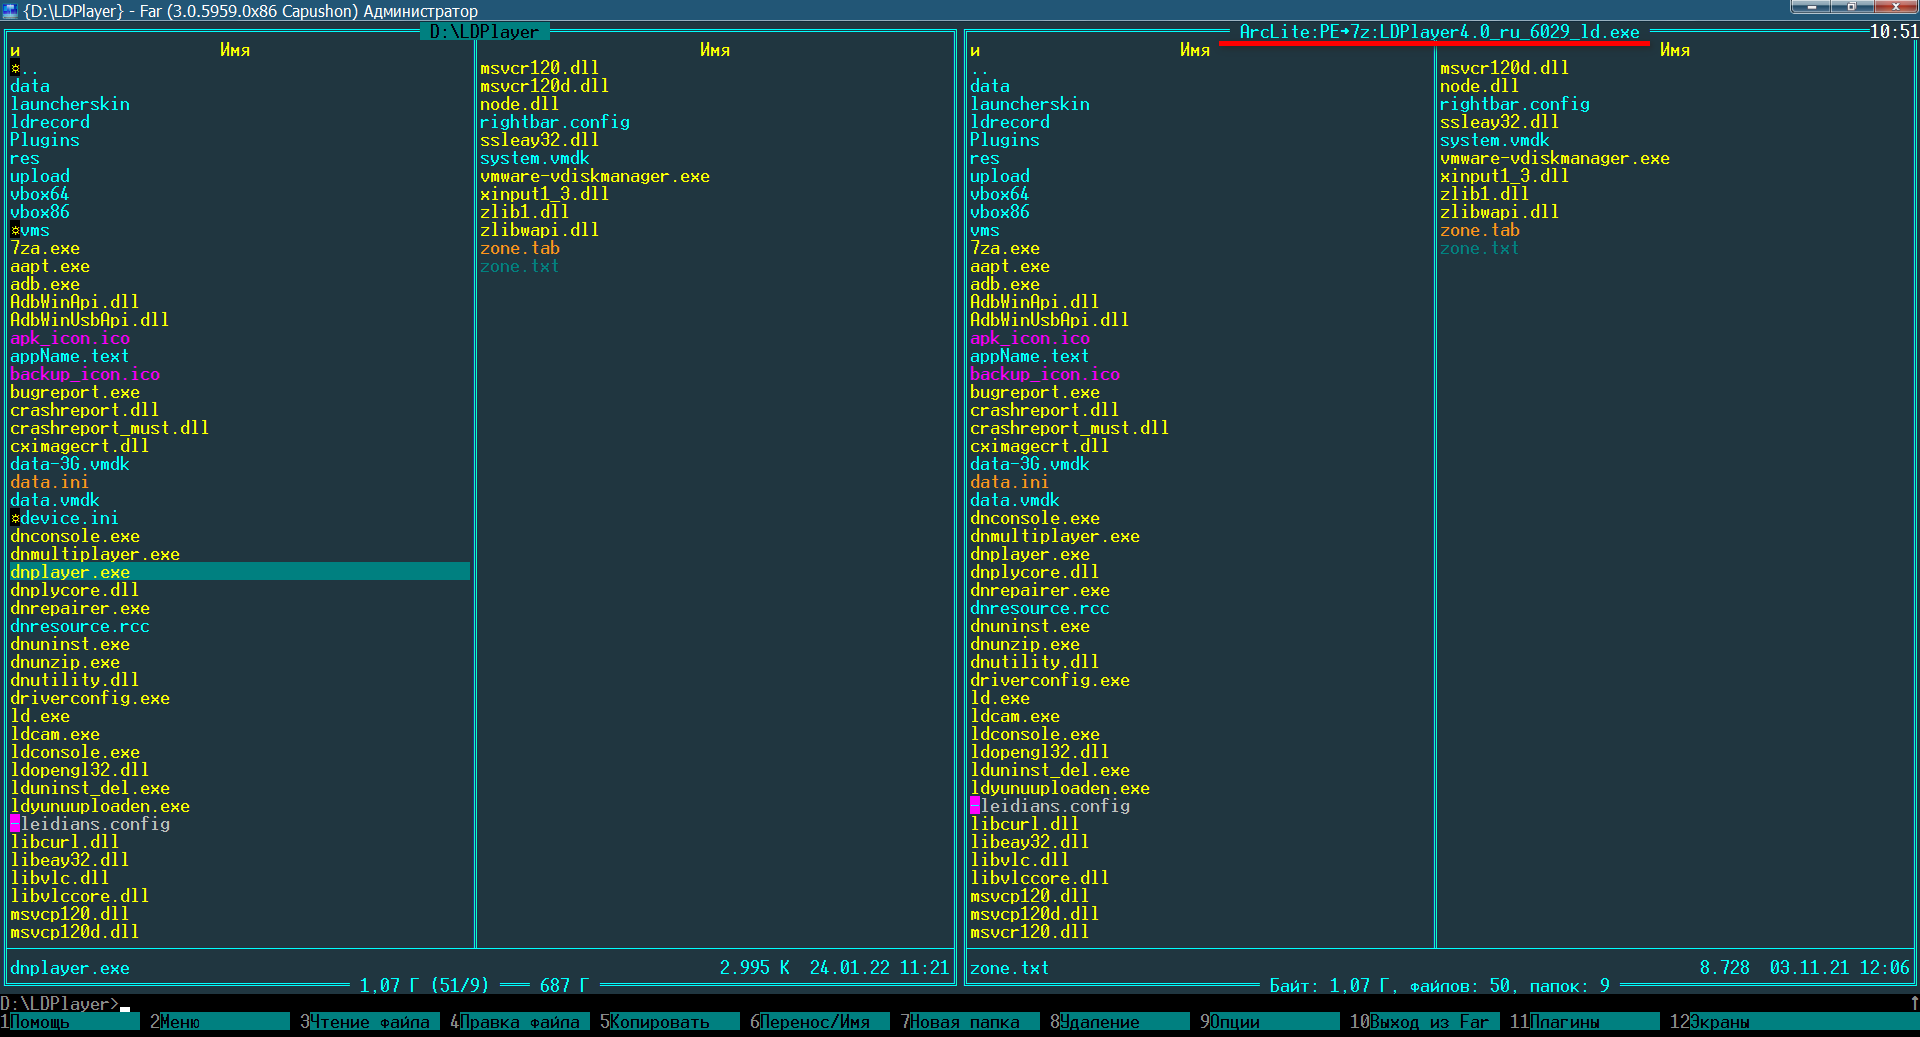Image resolution: width=1920 pixels, height=1037 pixels.
Task: Select the highlighted dnplayer.exe in left panel
Action: tap(70, 572)
